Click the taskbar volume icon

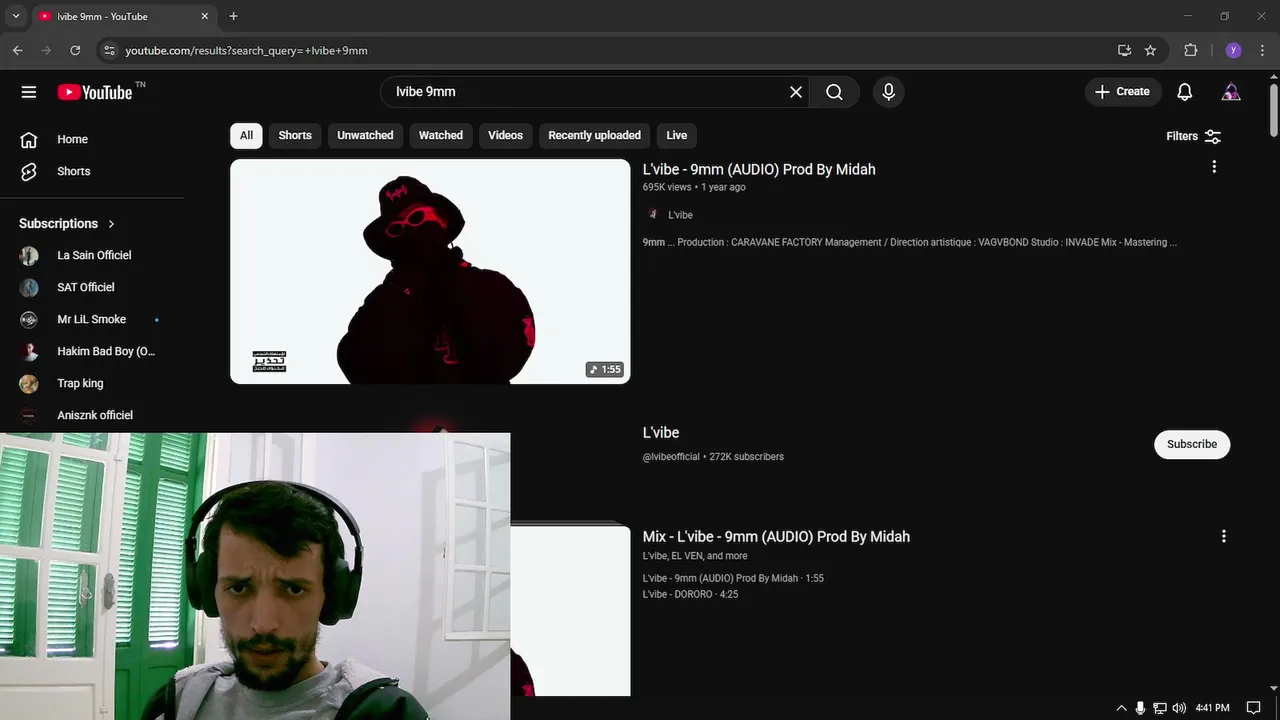(x=1178, y=708)
